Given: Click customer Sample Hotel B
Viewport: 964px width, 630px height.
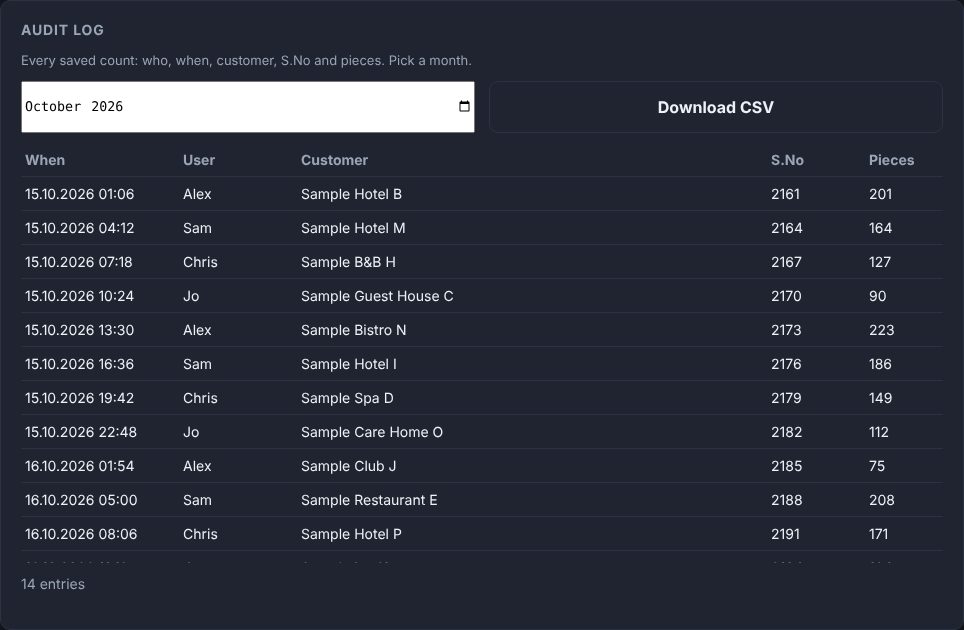Looking at the screenshot, I should 351,194.
